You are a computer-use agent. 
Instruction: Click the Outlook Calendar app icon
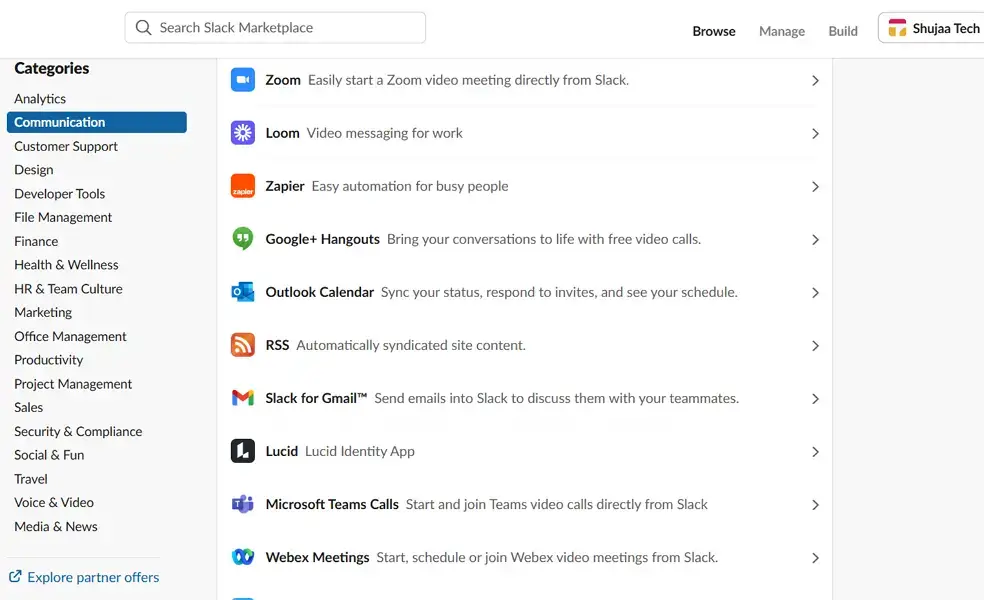[243, 292]
